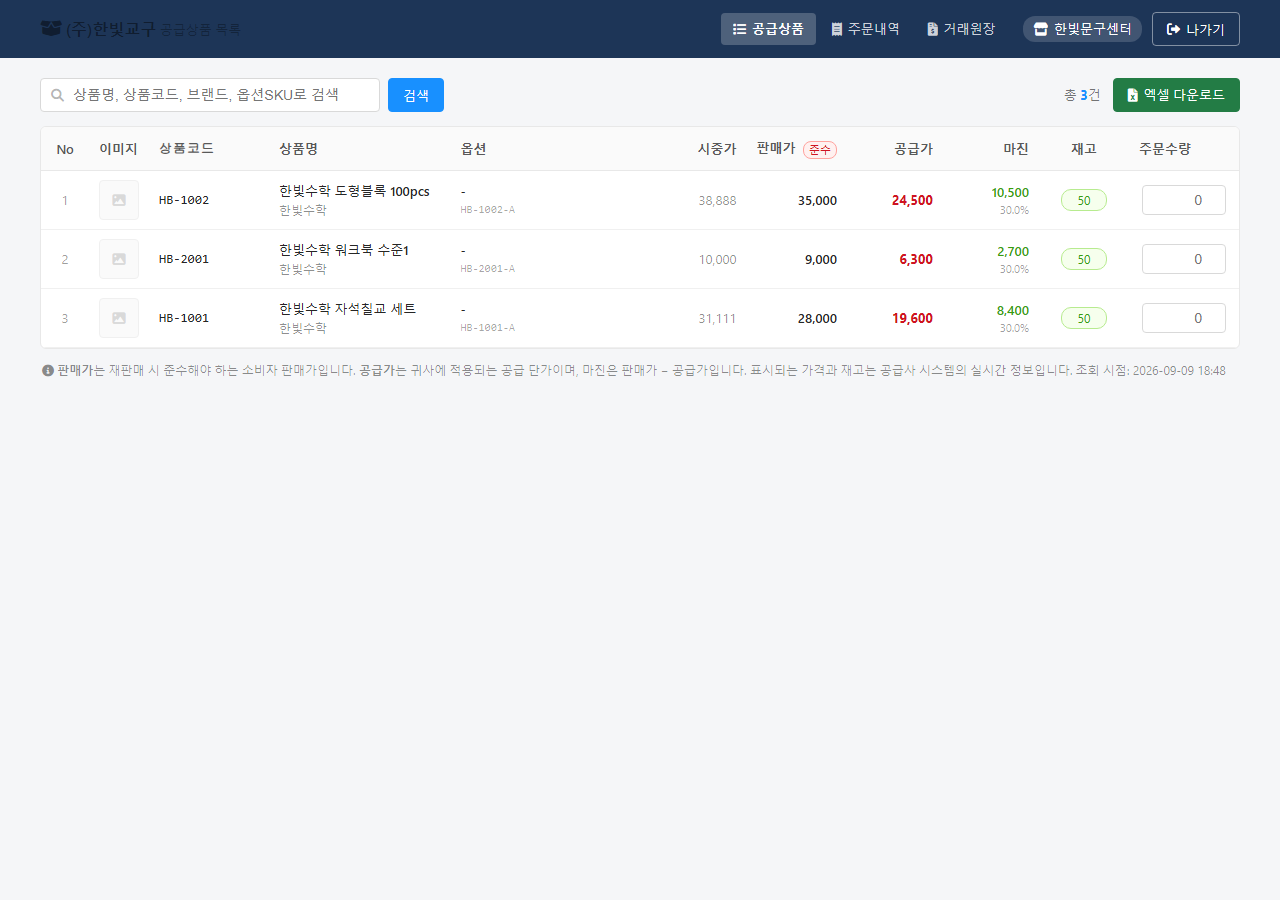Click margin value 10,500
This screenshot has height=900, width=1280.
(1010, 192)
